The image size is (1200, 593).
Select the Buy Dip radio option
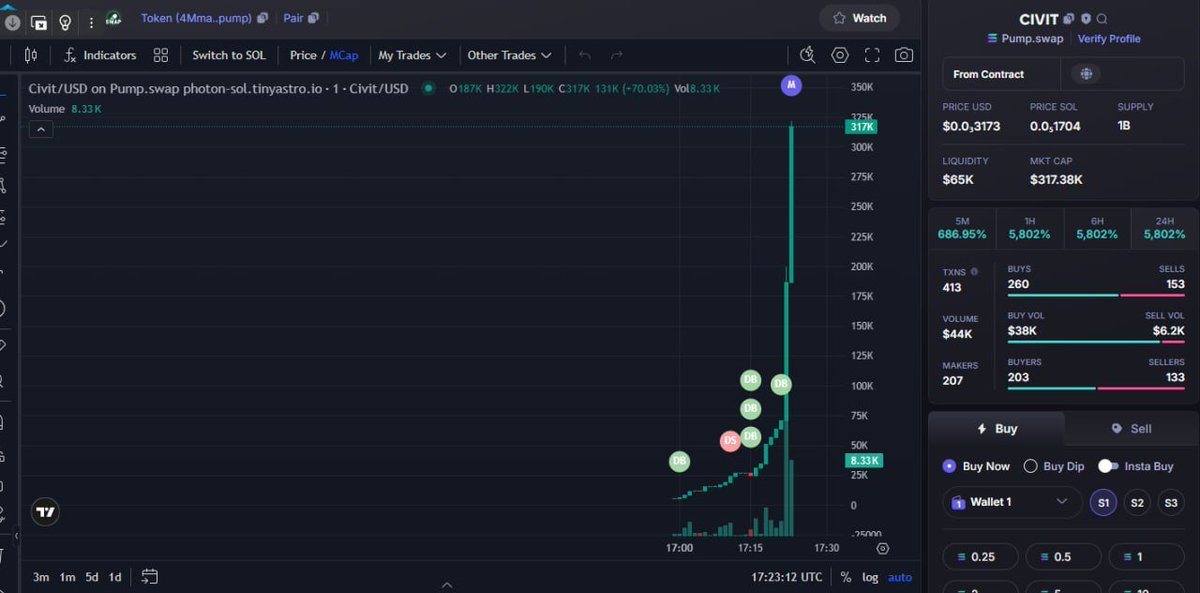pos(1031,466)
